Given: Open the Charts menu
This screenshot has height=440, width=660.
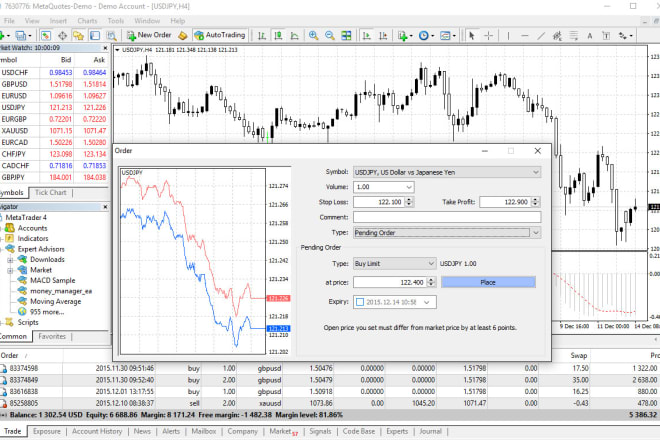Looking at the screenshot, I should point(87,21).
